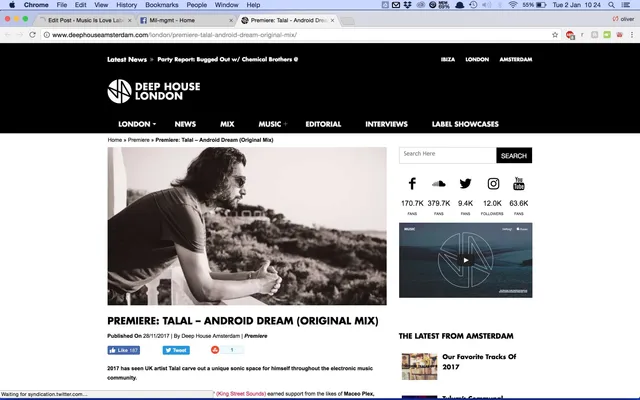Click the King Street Sounds link

tap(241, 394)
